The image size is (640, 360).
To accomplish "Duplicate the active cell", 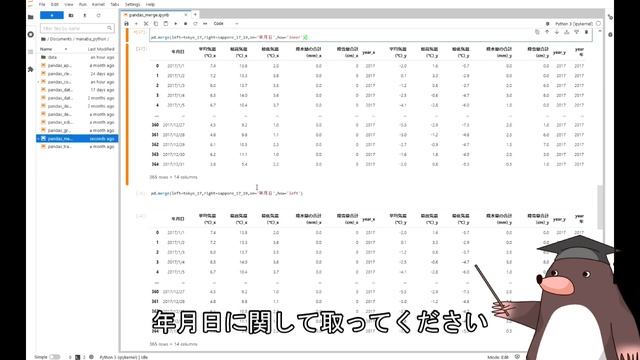I will point(537,32).
